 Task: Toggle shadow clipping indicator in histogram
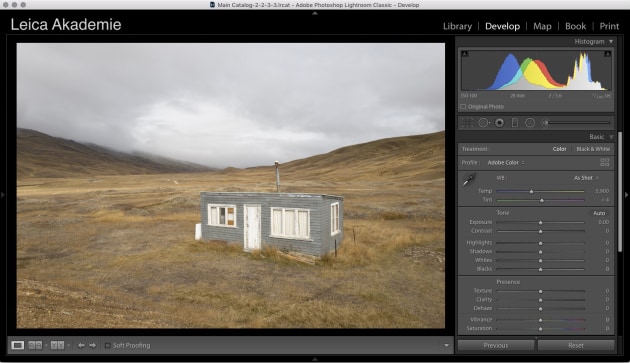pos(464,53)
